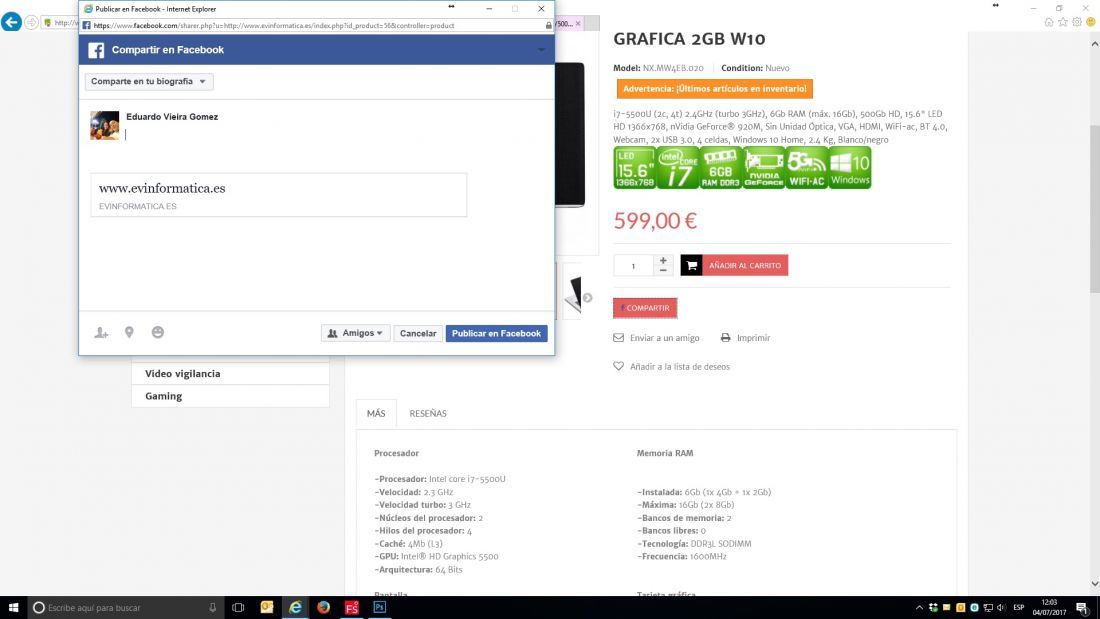Open the favorites star icon in Internet Explorer
Viewport: 1100px width, 619px height.
(x=1063, y=22)
